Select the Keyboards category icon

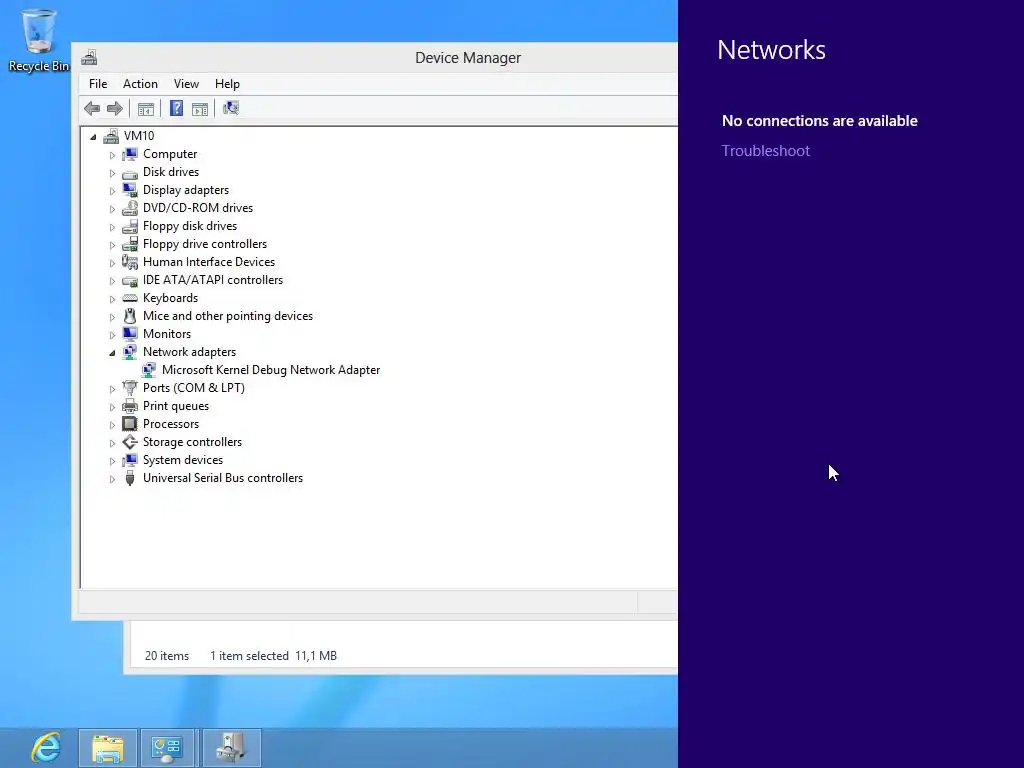(x=130, y=298)
